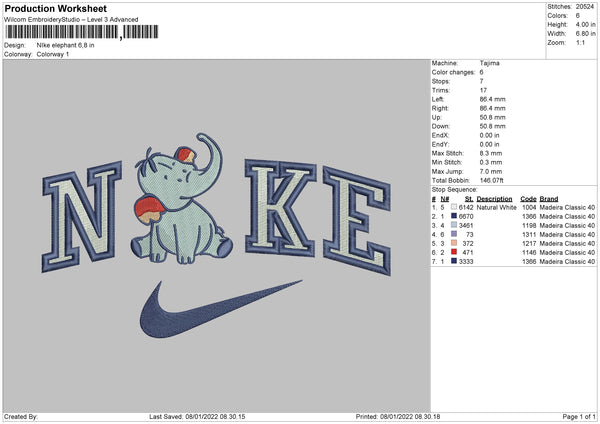Click the 'Production Worksheet' title

pyautogui.click(x=55, y=8)
